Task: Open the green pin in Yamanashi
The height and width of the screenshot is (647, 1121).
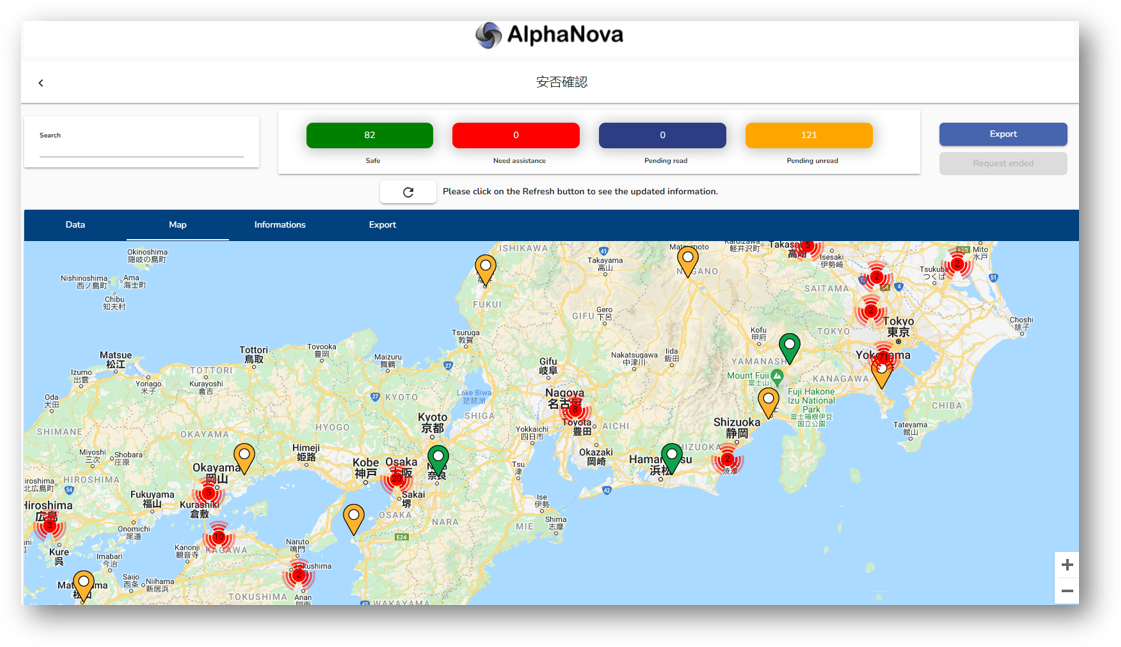Action: click(789, 348)
